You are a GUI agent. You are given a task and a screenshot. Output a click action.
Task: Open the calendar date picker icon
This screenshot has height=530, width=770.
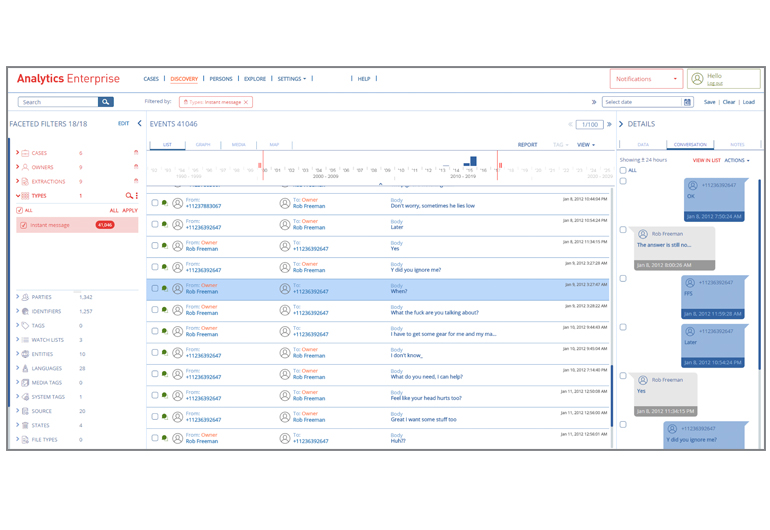pos(687,102)
